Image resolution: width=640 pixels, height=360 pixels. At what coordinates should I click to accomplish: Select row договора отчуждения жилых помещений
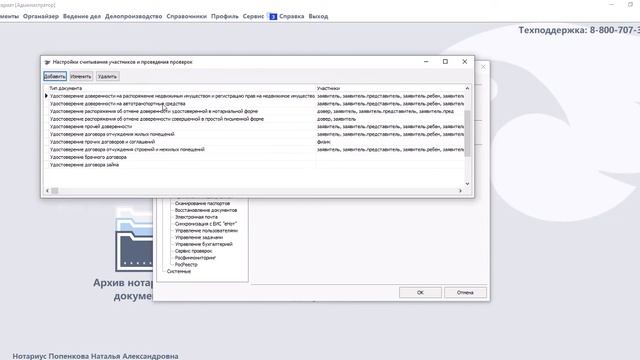(254, 134)
